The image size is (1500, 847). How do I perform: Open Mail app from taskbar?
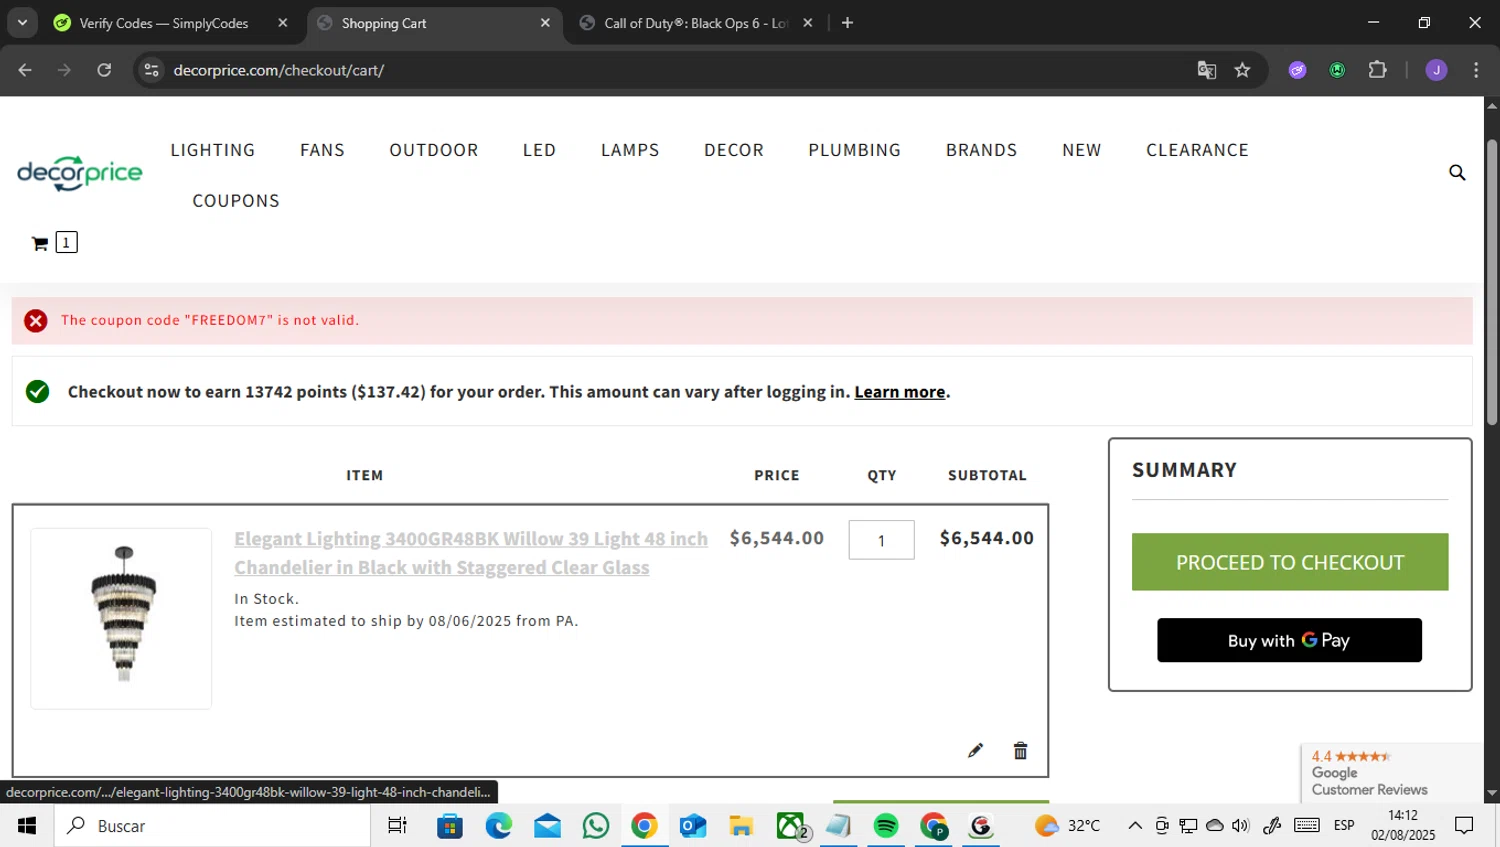click(547, 826)
